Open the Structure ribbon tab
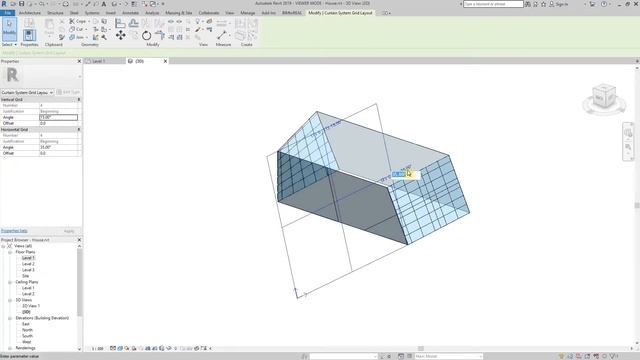The width and height of the screenshot is (640, 360). click(55, 13)
